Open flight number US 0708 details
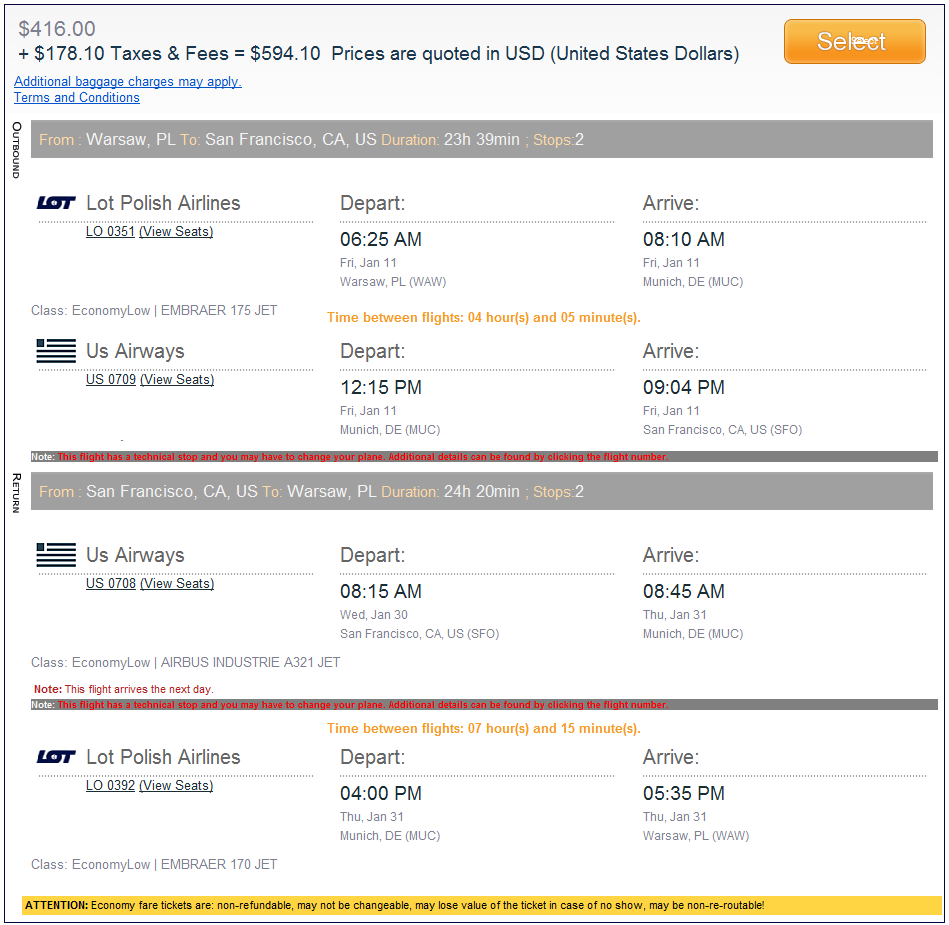Image resolution: width=949 pixels, height=925 pixels. [110, 584]
